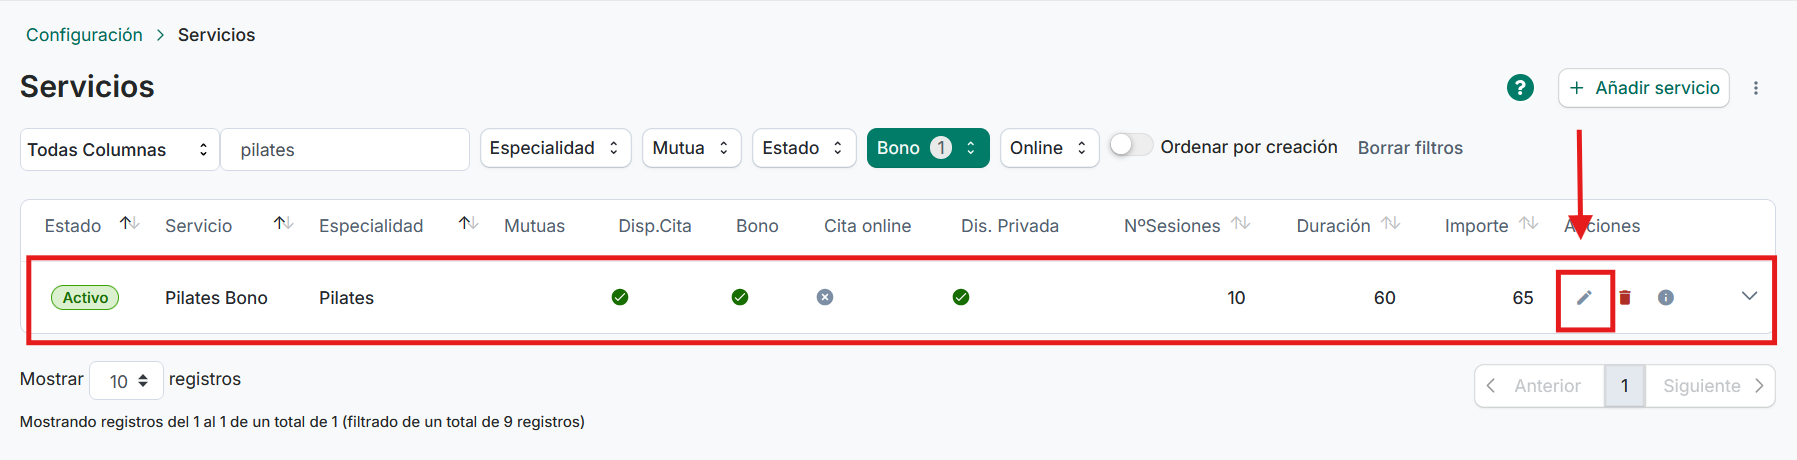Open the Bono filter dropdown
The width and height of the screenshot is (1797, 460).
coord(927,148)
